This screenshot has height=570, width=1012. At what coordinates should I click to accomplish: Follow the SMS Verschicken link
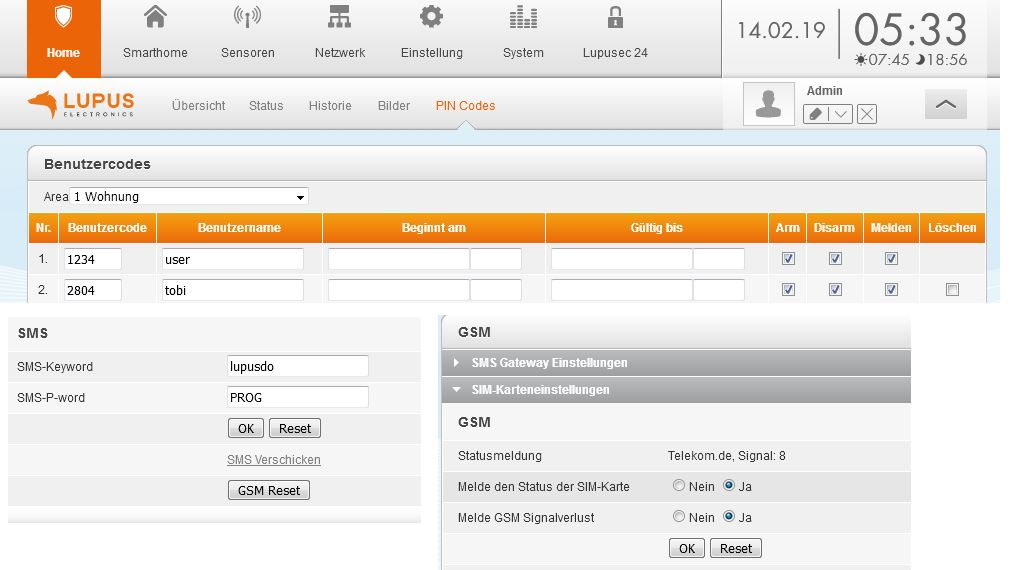274,460
